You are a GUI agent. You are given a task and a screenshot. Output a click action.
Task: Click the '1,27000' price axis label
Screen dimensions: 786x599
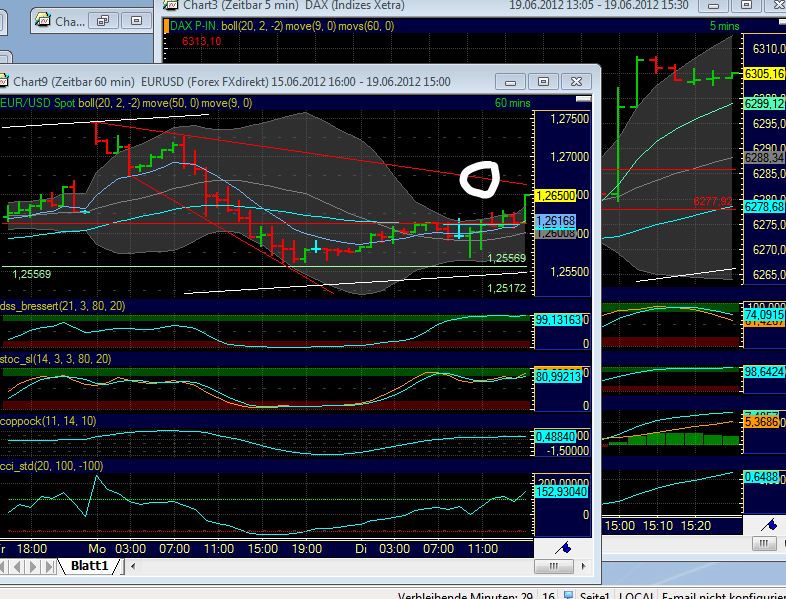tap(569, 157)
